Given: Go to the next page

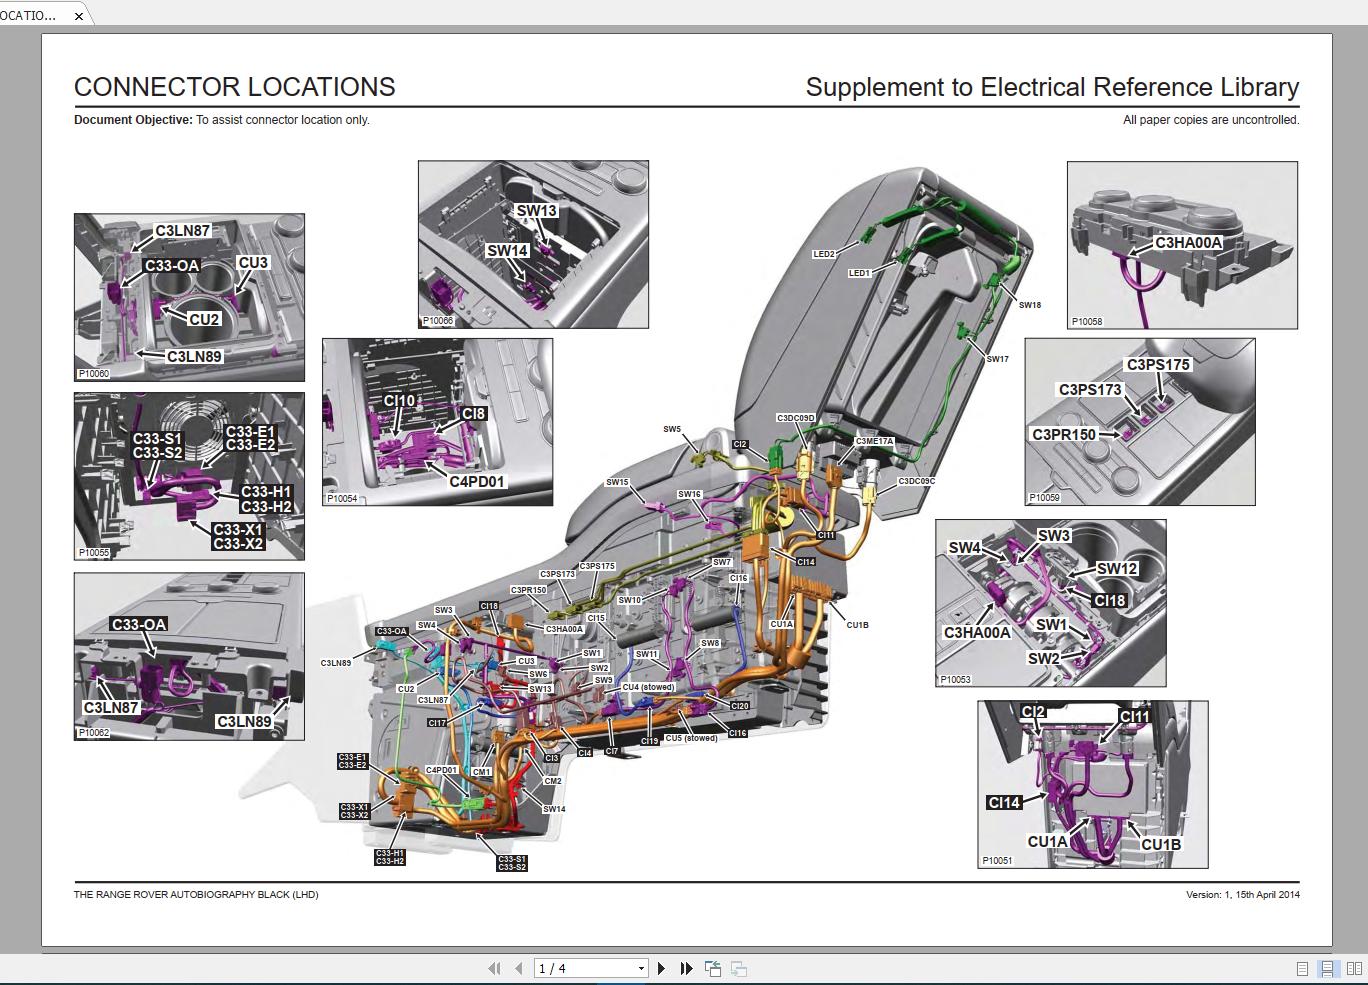Looking at the screenshot, I should [661, 968].
